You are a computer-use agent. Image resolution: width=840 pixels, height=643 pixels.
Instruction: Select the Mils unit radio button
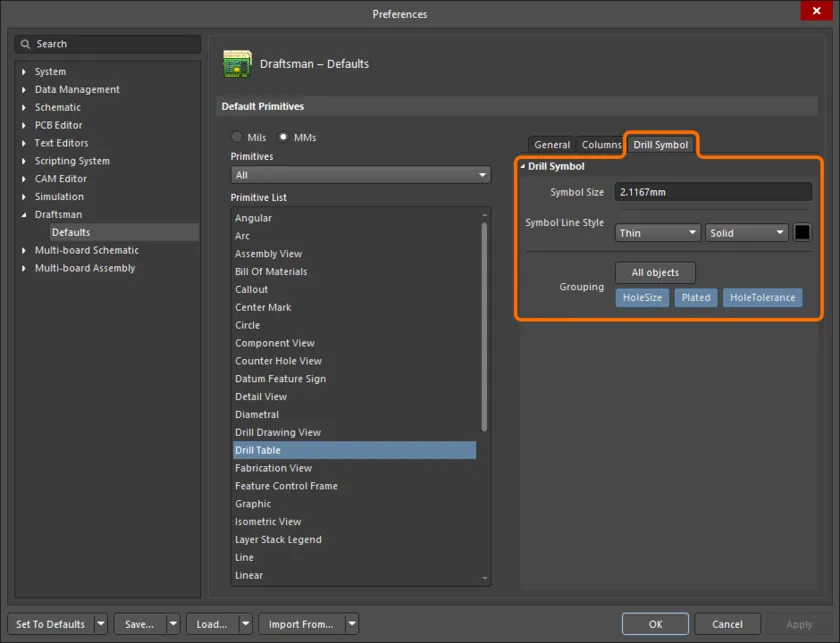coord(238,137)
